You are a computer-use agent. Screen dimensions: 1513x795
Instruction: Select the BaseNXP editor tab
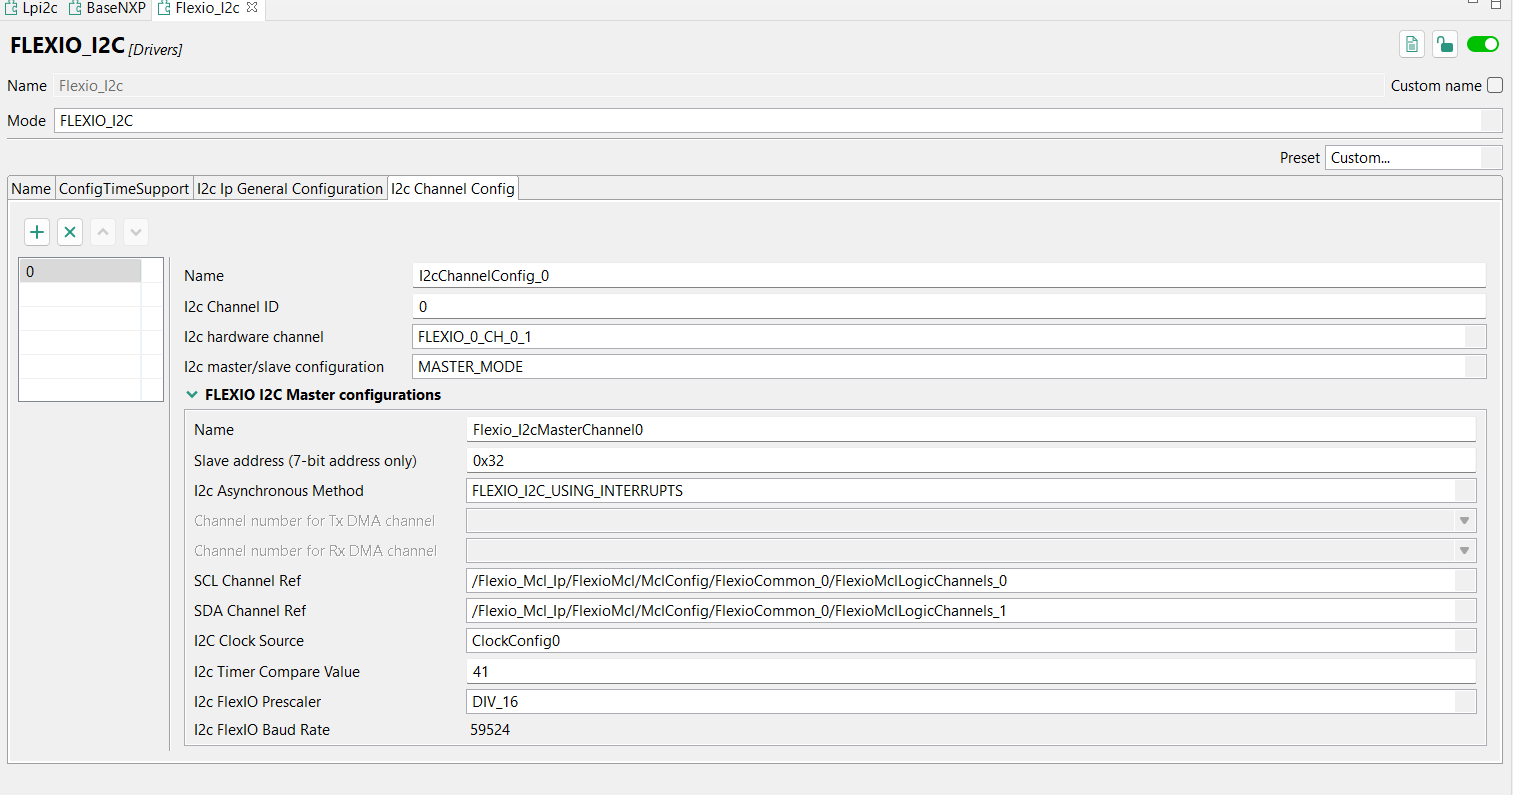[108, 8]
